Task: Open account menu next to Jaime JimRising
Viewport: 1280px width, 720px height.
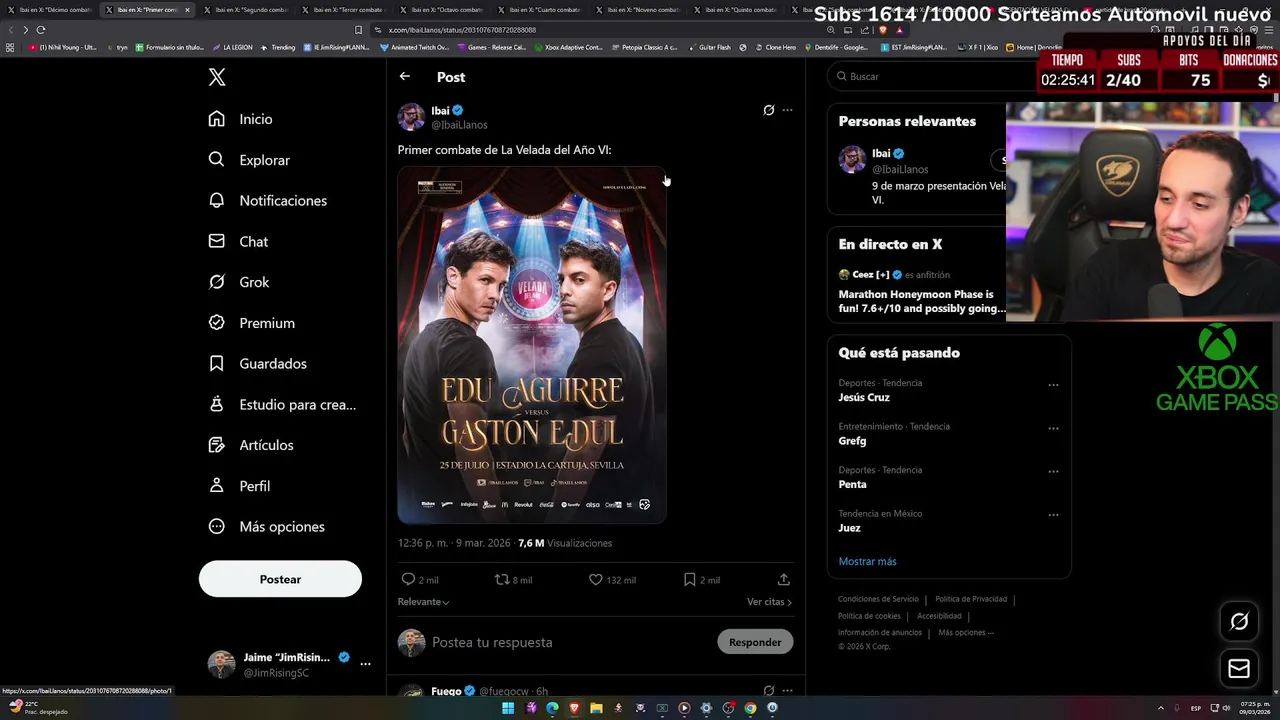Action: 365,664
